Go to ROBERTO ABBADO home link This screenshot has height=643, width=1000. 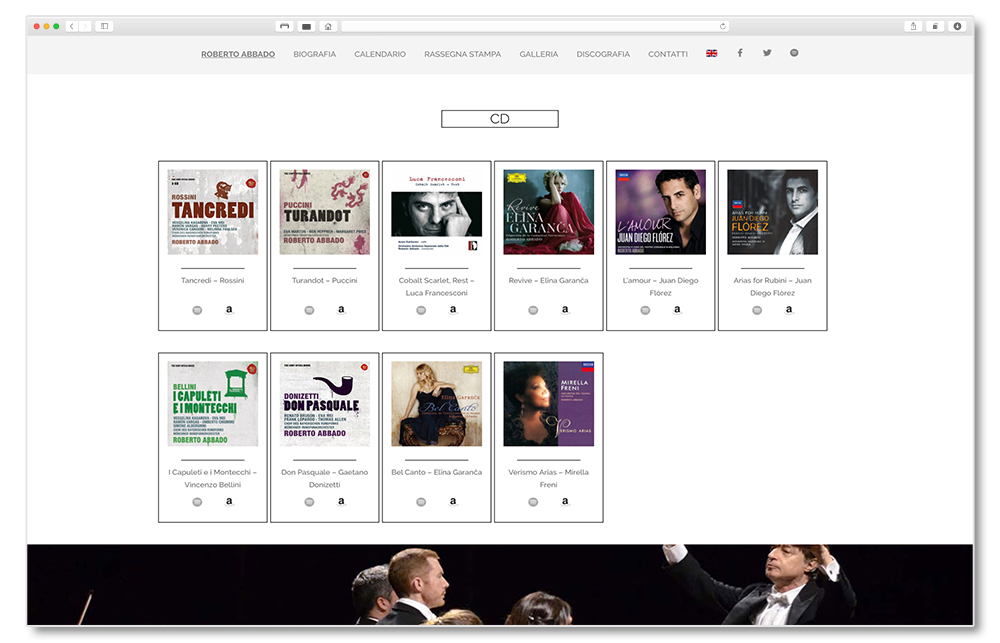pyautogui.click(x=238, y=54)
